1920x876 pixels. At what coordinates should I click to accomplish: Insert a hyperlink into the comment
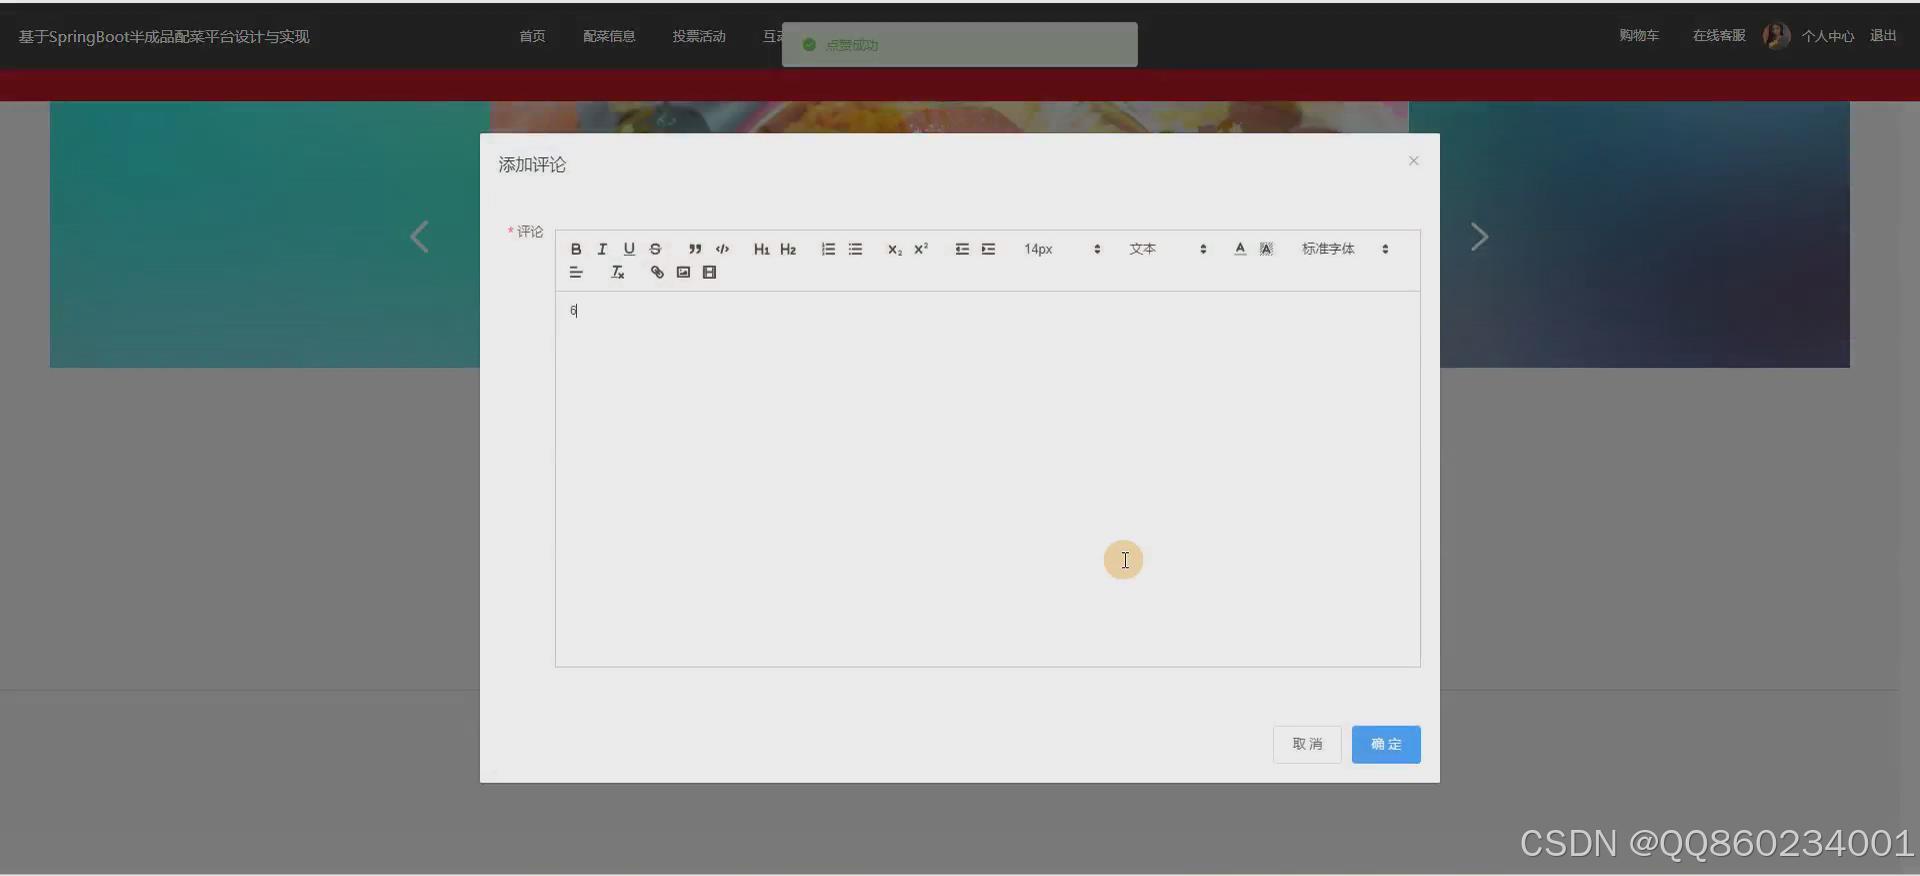point(657,272)
